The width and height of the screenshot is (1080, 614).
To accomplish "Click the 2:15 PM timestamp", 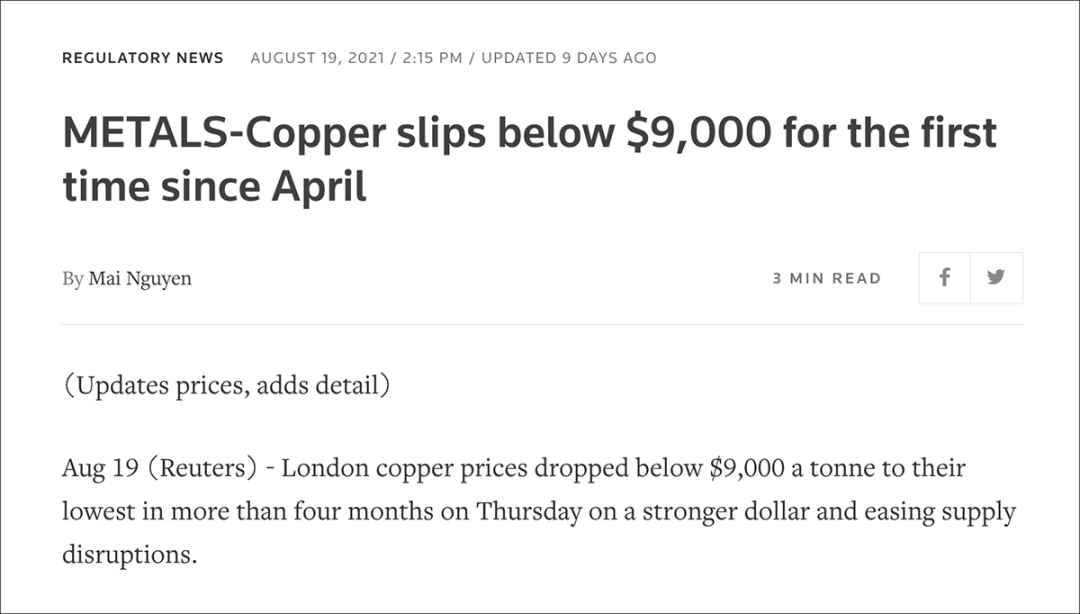I will point(433,58).
